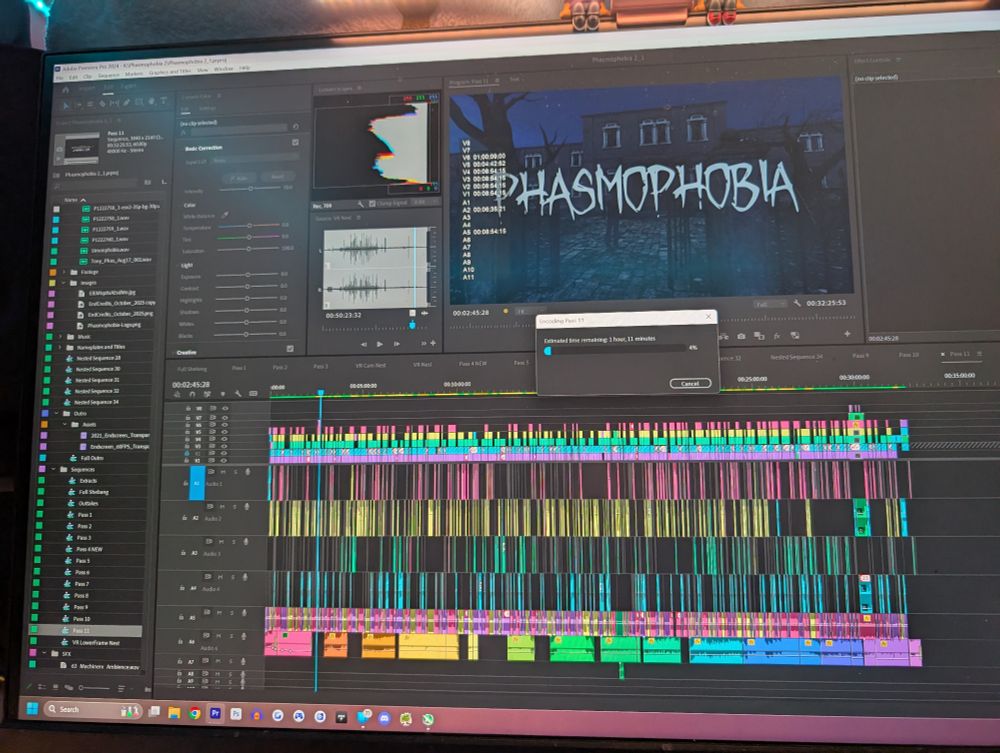Click the Lumetri reset effect icon
Image resolution: width=1000 pixels, height=753 pixels.
click(295, 126)
